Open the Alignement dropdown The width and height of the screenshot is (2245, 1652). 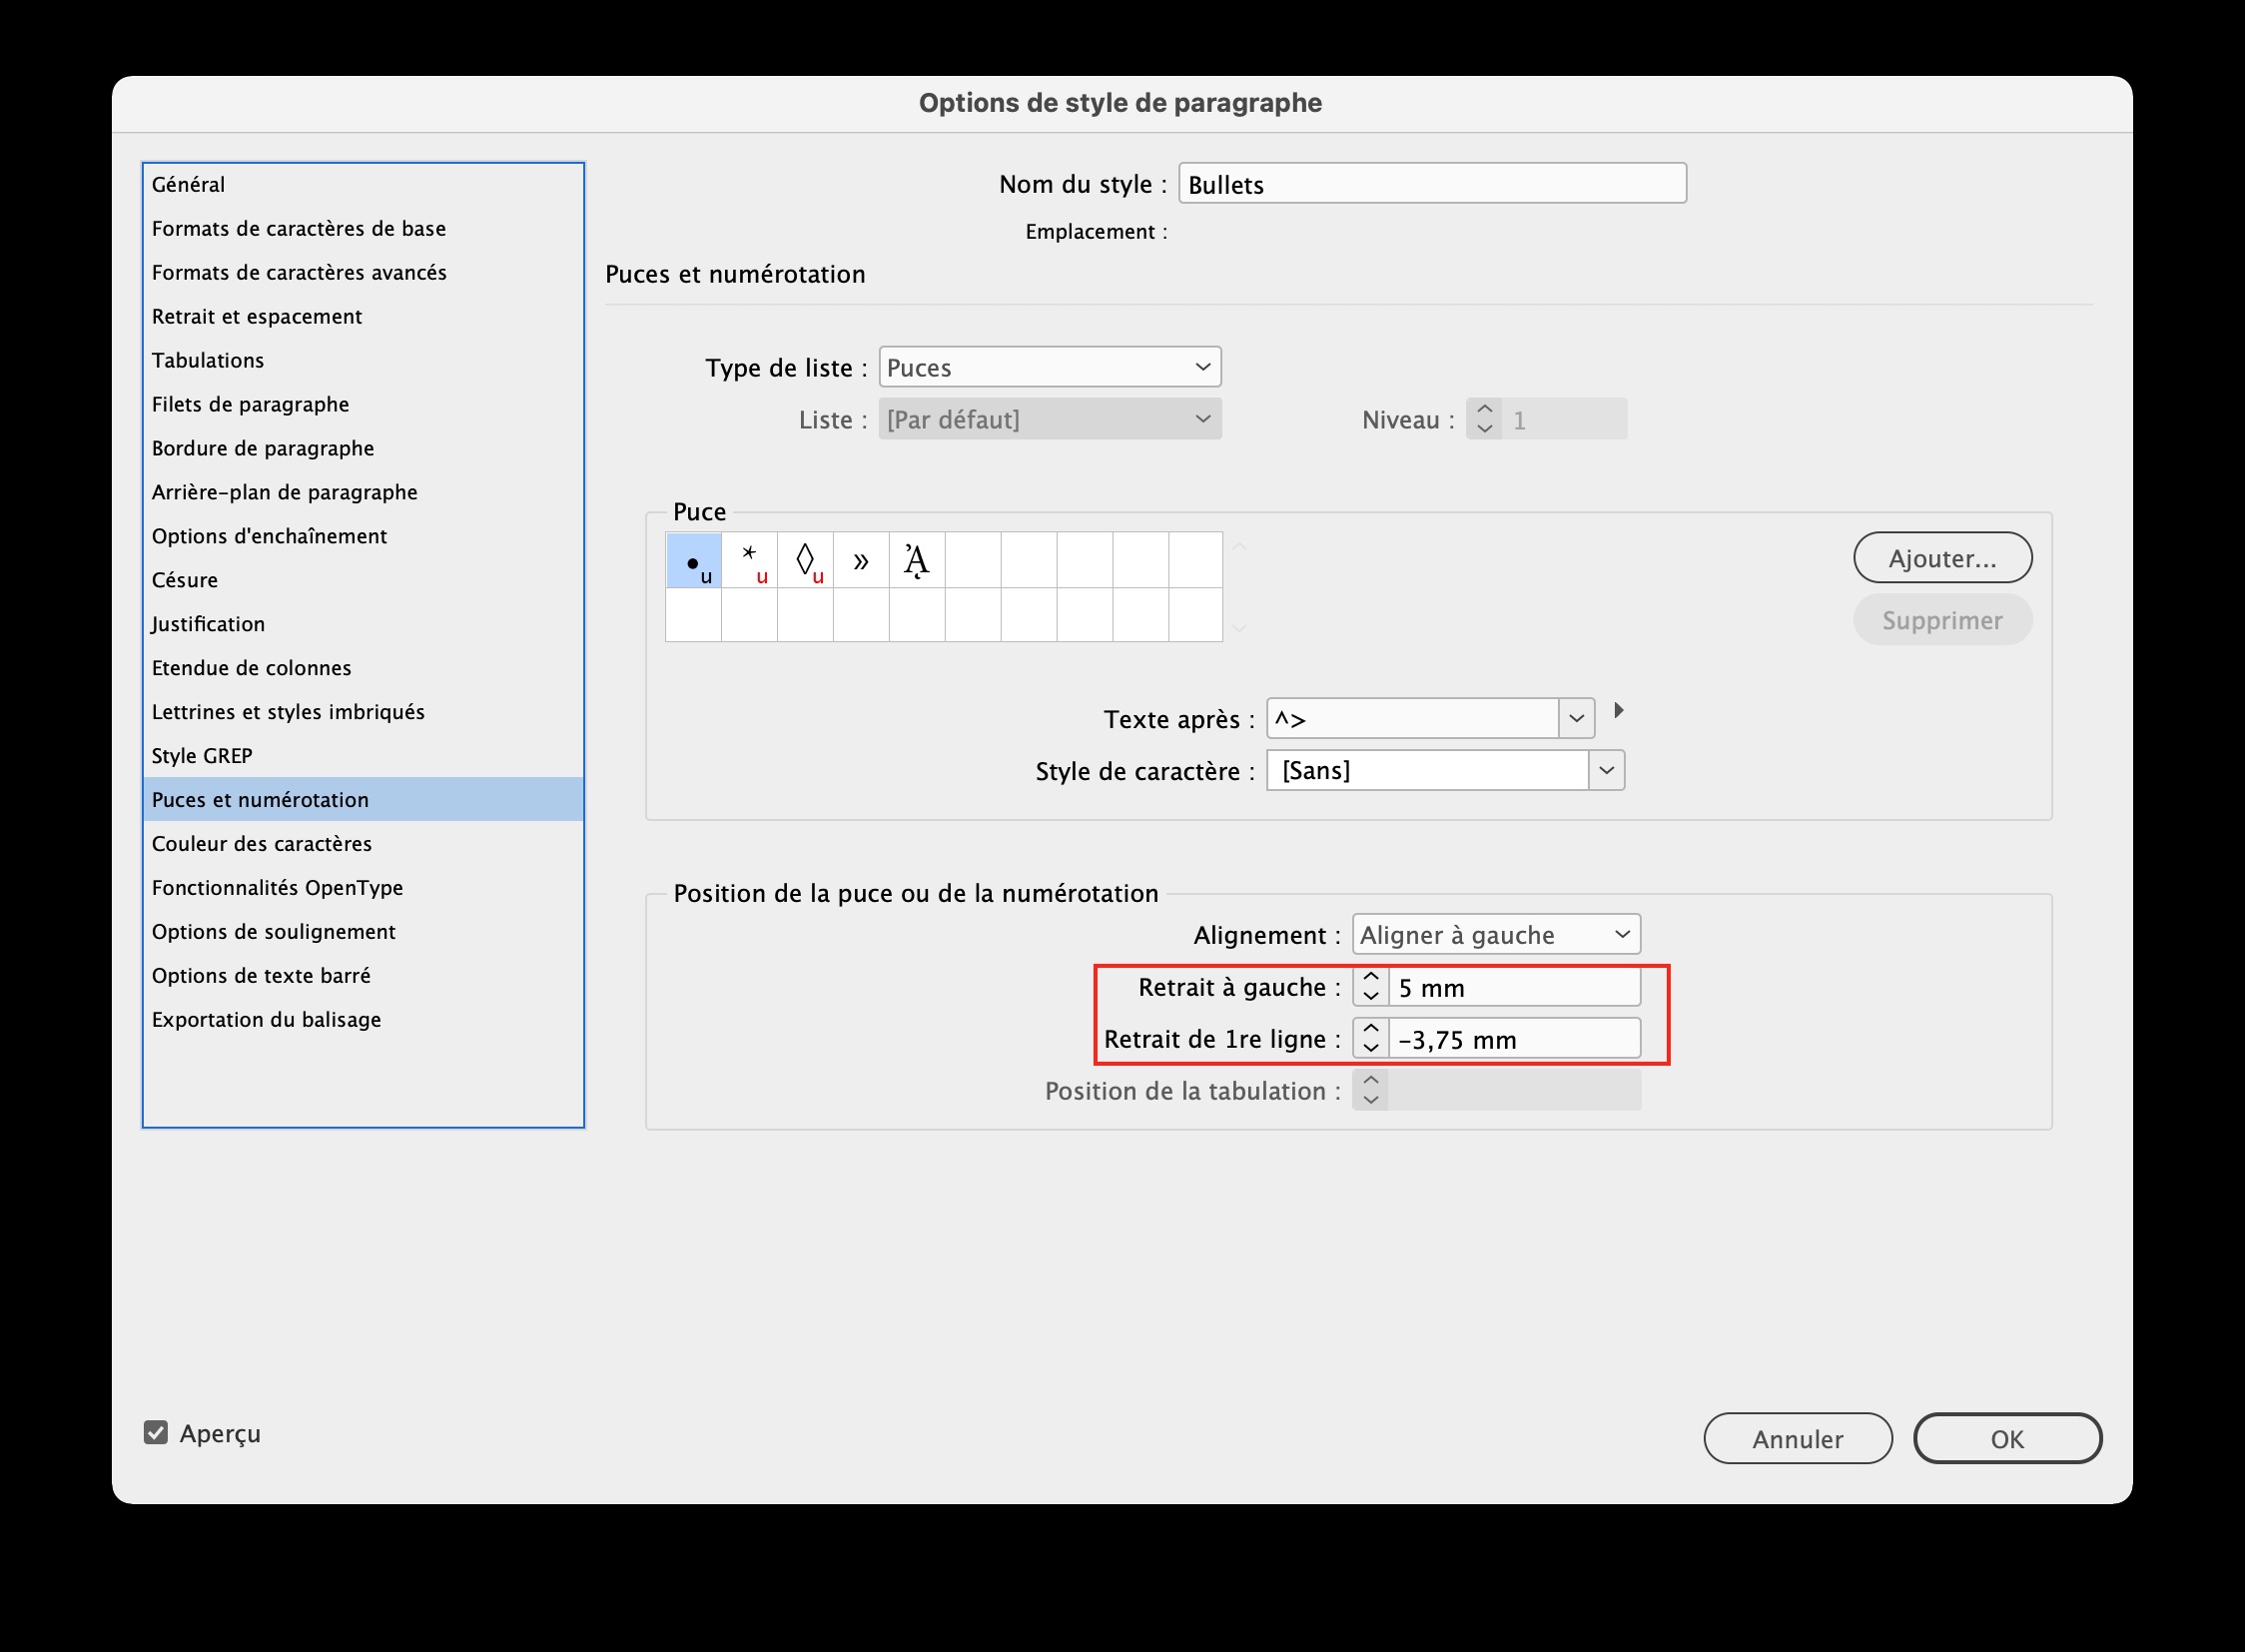click(x=1495, y=934)
